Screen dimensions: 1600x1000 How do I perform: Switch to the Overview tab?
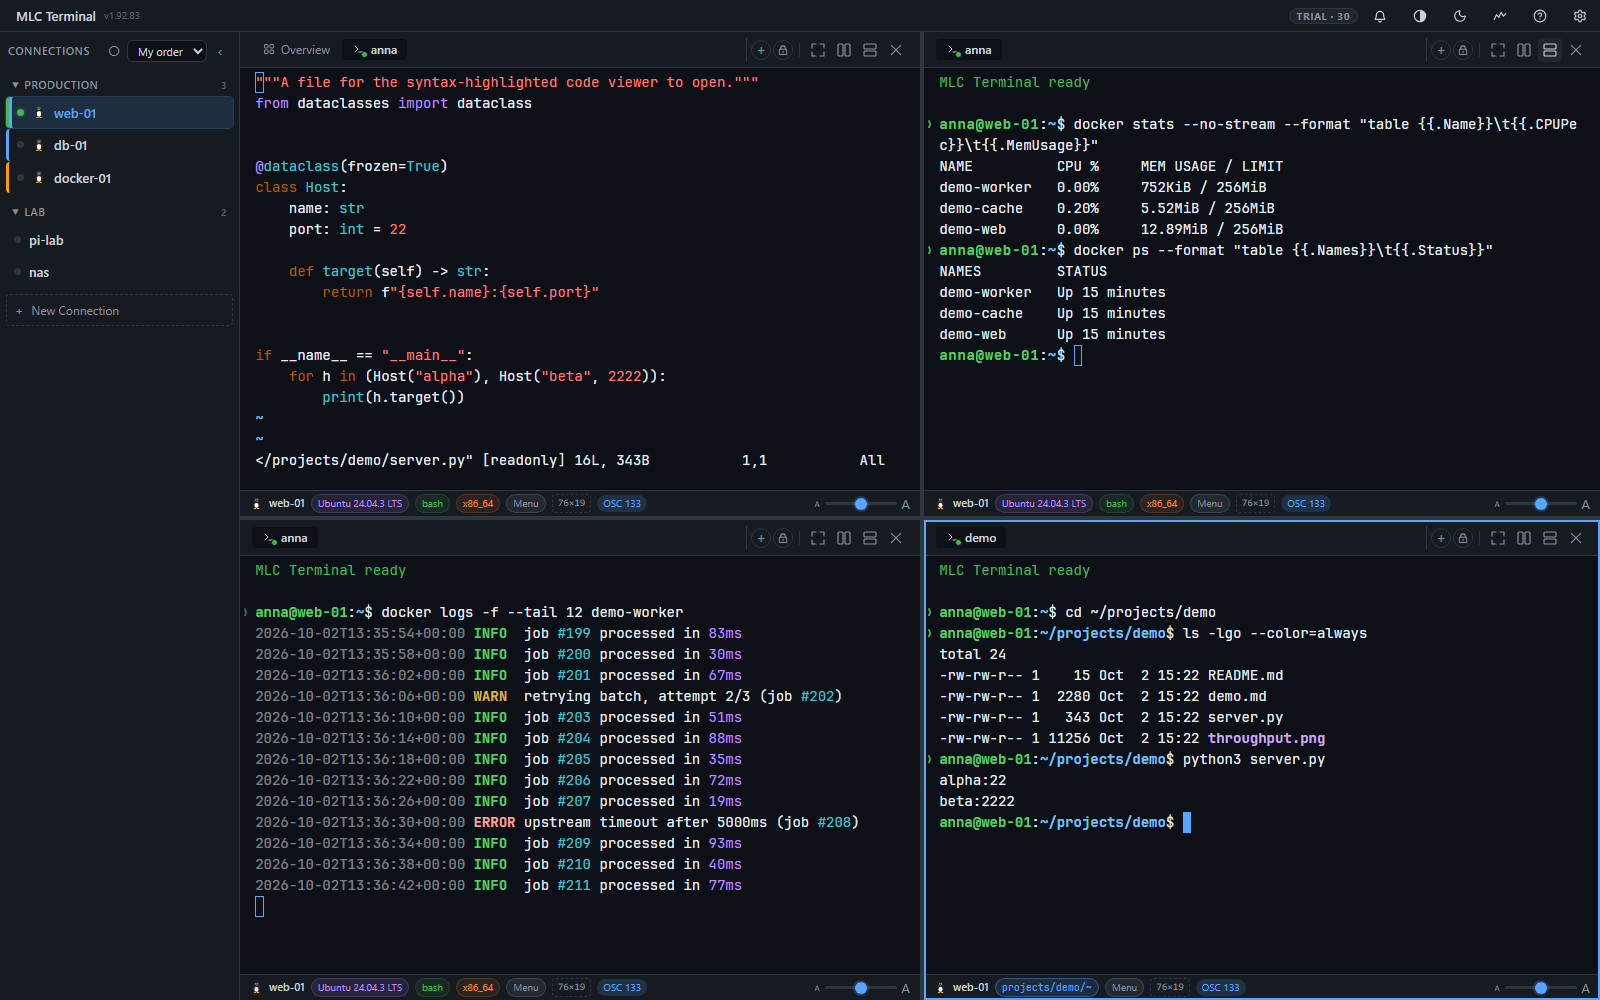click(x=296, y=50)
